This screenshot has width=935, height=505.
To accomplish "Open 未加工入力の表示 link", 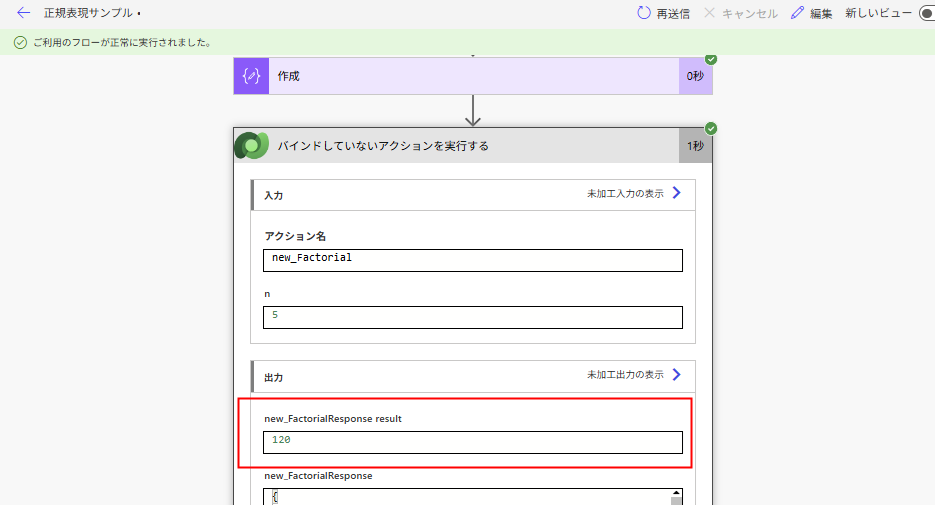I will (625, 194).
